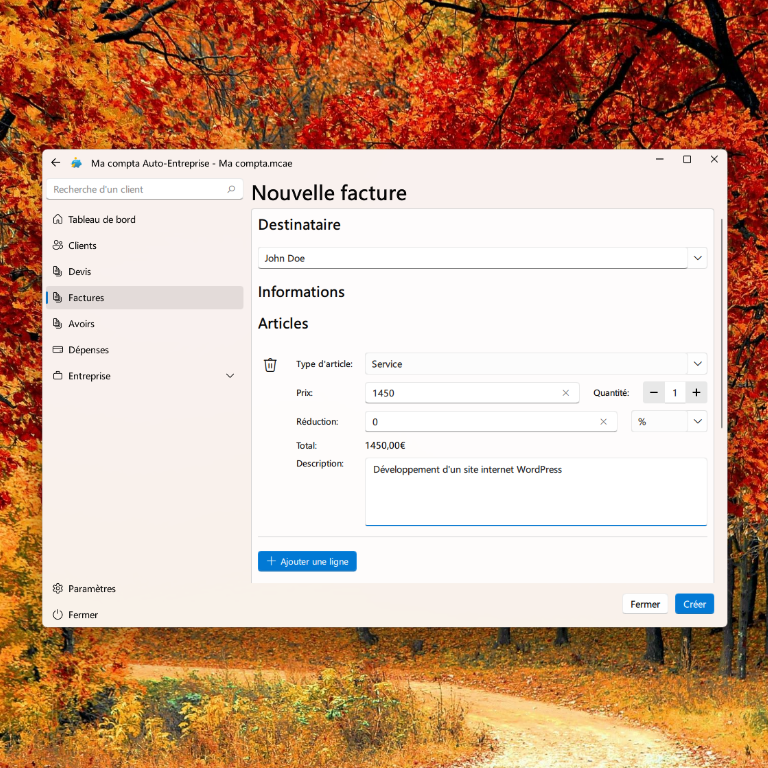Screen dimensions: 768x768
Task: Open Paramètres settings
Action: [x=91, y=589]
